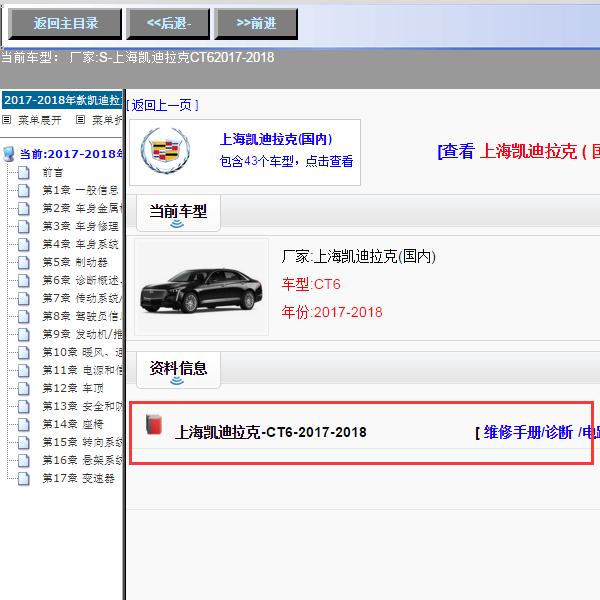Click page icon next to 第10章
This screenshot has height=600, width=600.
pyautogui.click(x=24, y=352)
